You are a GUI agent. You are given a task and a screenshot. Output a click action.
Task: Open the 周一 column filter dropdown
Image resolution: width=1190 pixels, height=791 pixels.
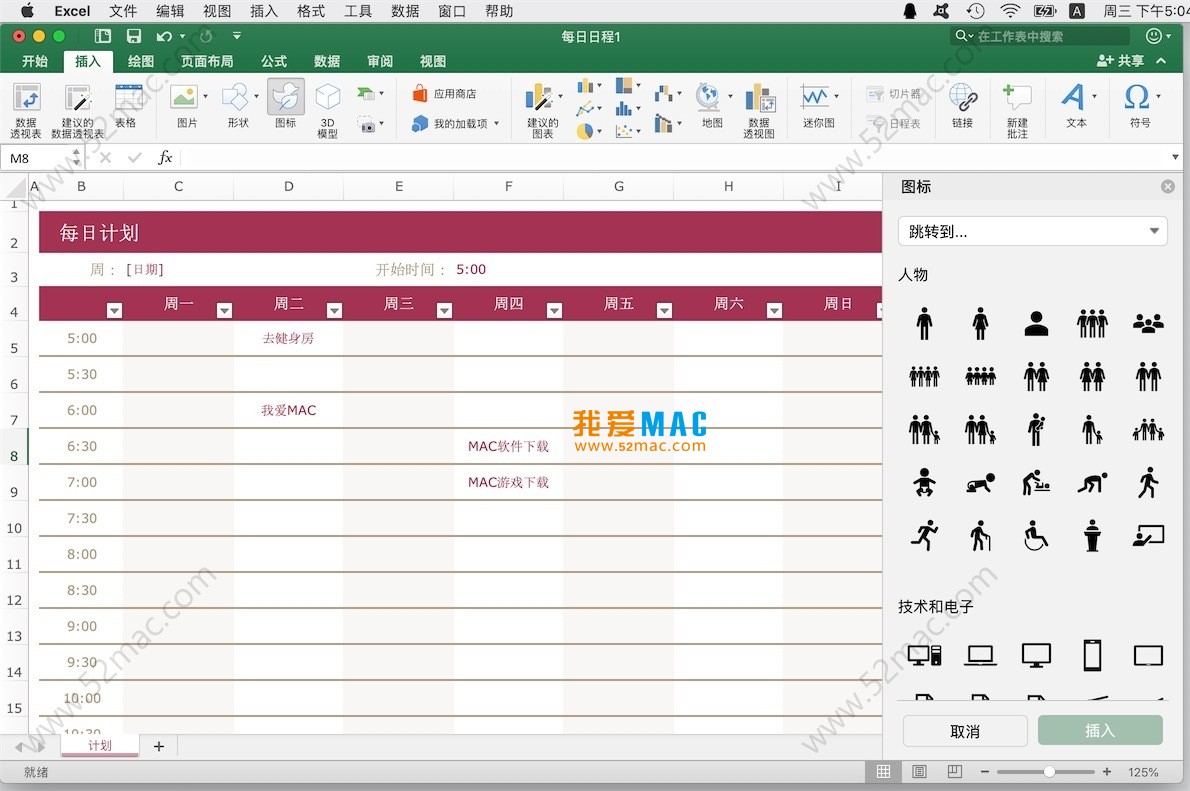click(x=224, y=310)
